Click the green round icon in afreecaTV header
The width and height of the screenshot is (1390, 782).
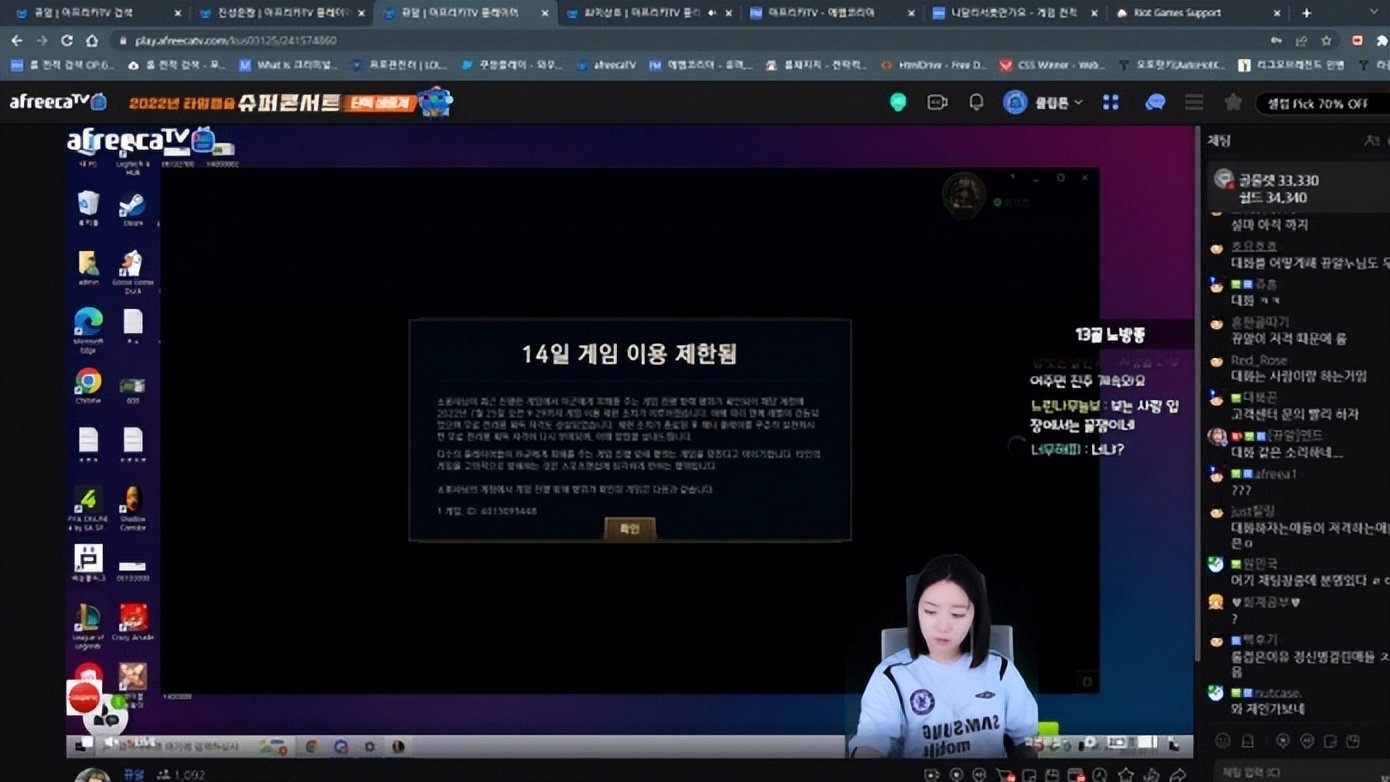point(898,102)
